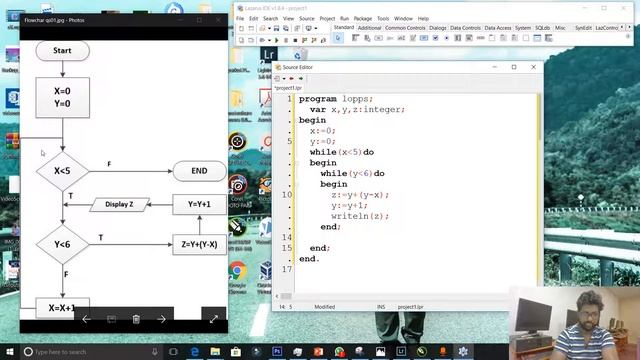
Task: Click the Step Over debug icon
Action: point(314,40)
